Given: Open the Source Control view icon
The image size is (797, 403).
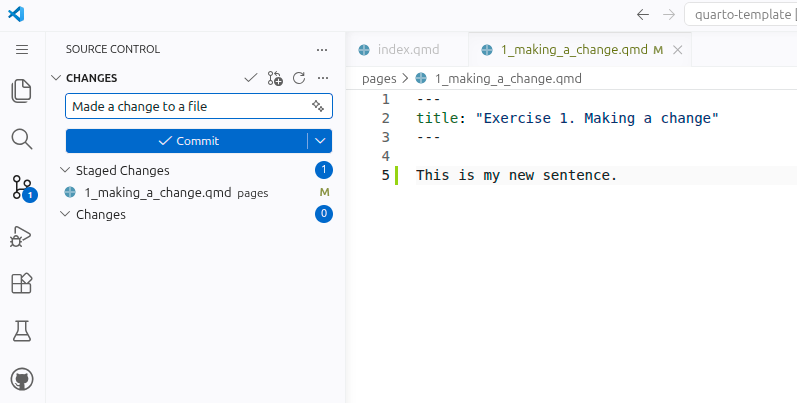Looking at the screenshot, I should click(x=22, y=188).
